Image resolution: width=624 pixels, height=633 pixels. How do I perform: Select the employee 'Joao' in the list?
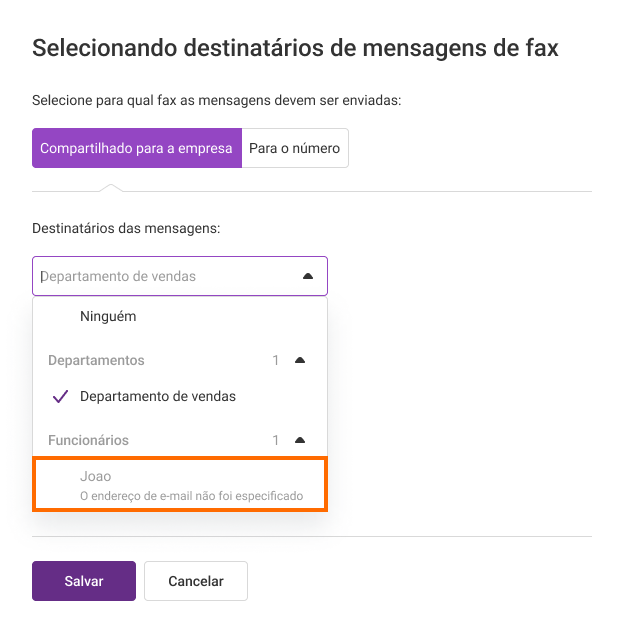pos(180,484)
